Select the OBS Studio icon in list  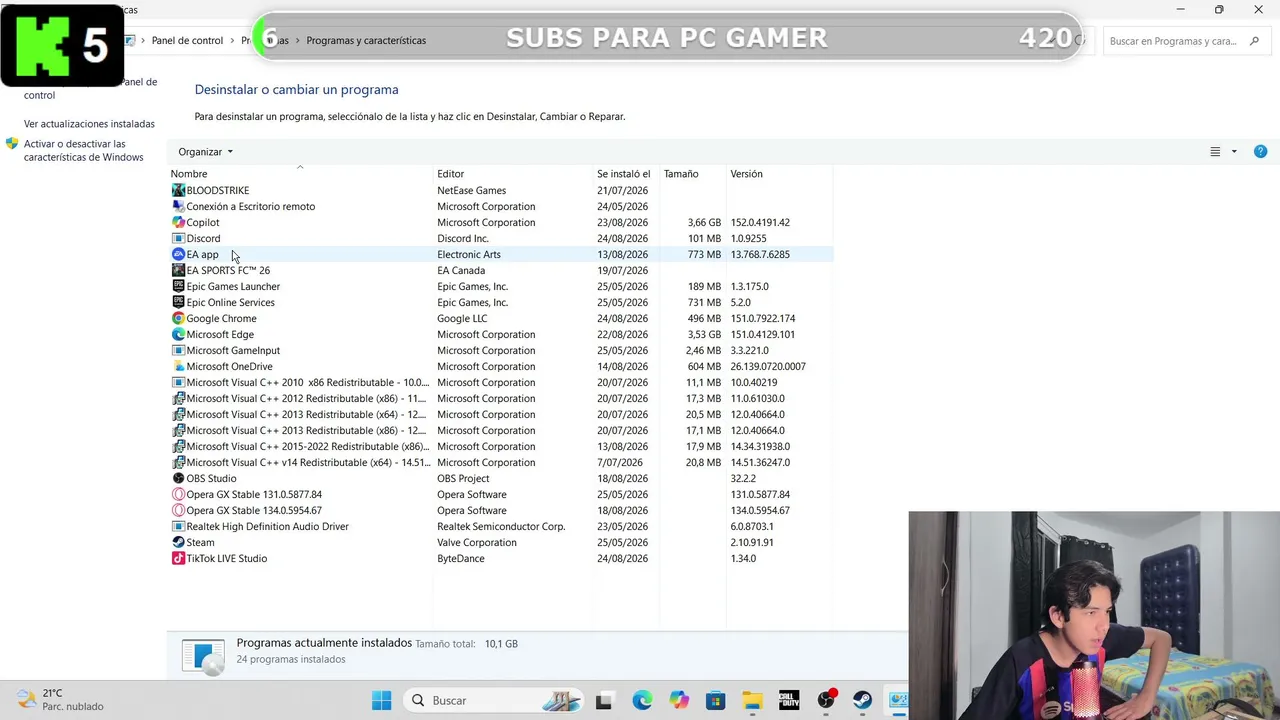click(x=178, y=478)
